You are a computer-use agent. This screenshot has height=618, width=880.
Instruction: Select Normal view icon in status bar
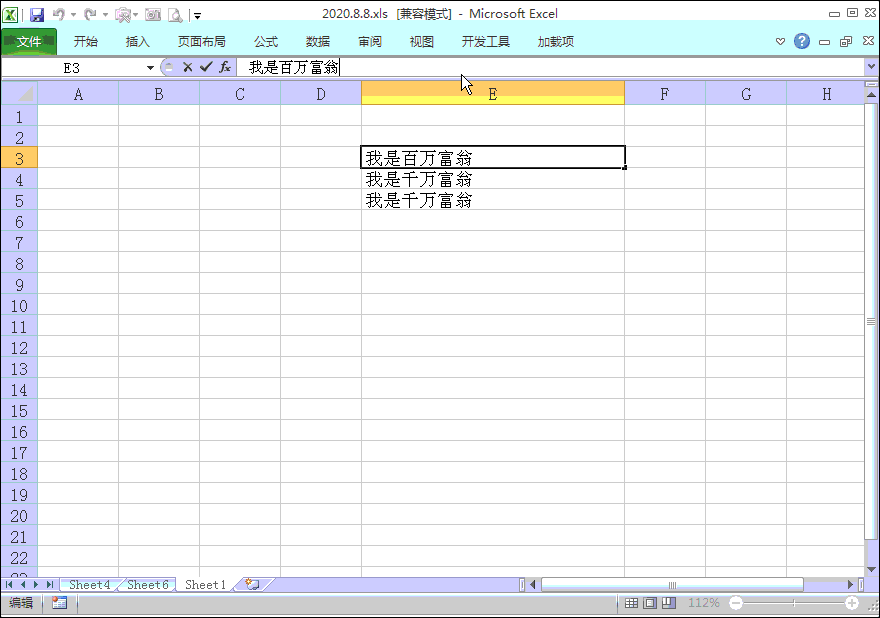click(x=629, y=603)
